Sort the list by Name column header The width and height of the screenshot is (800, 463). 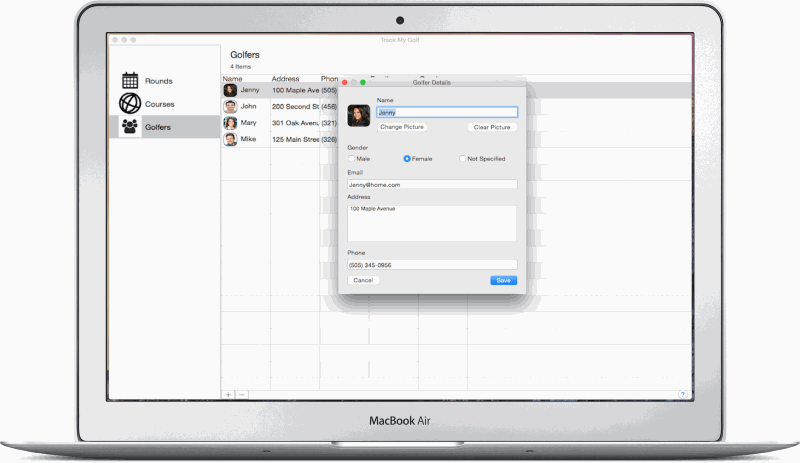click(232, 78)
